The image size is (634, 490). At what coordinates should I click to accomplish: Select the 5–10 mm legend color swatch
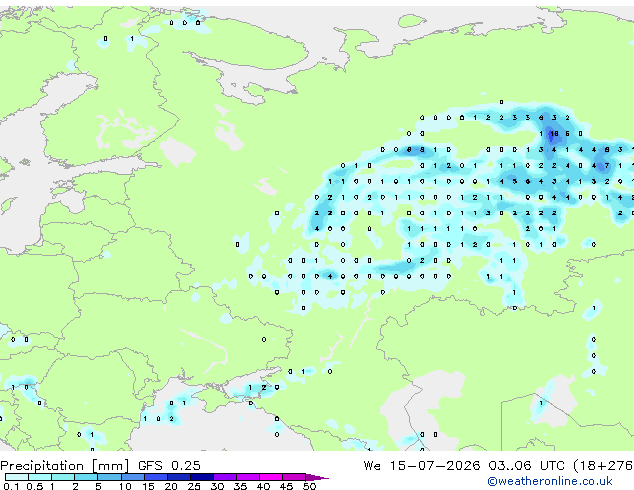[109, 477]
